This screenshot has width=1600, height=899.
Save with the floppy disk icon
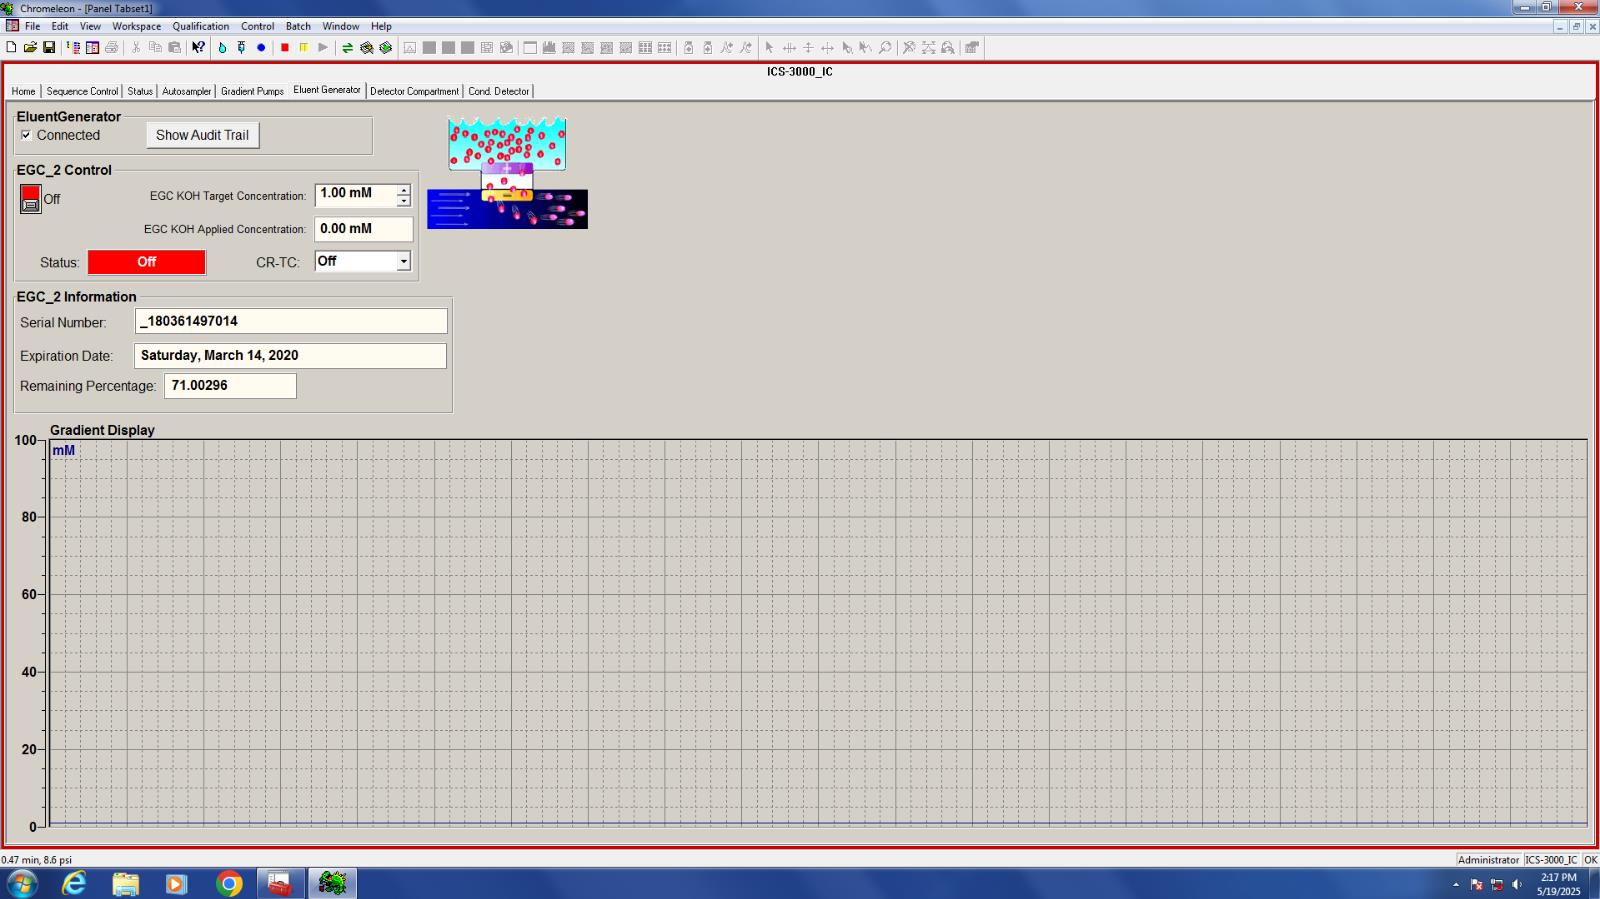tap(49, 48)
